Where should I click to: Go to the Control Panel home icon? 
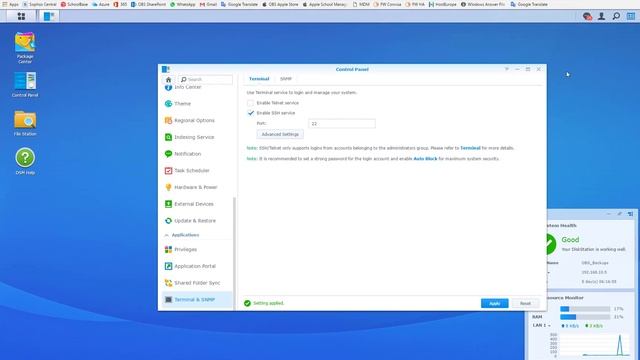168,80
